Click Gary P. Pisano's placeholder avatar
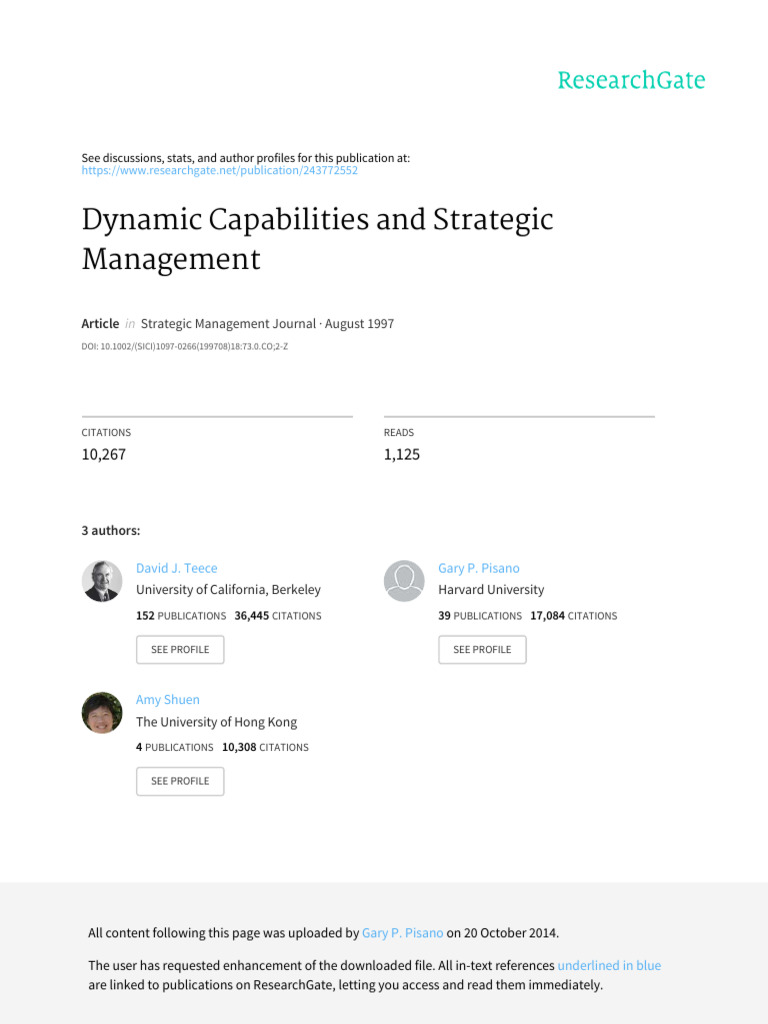This screenshot has height=1024, width=768. [x=404, y=581]
